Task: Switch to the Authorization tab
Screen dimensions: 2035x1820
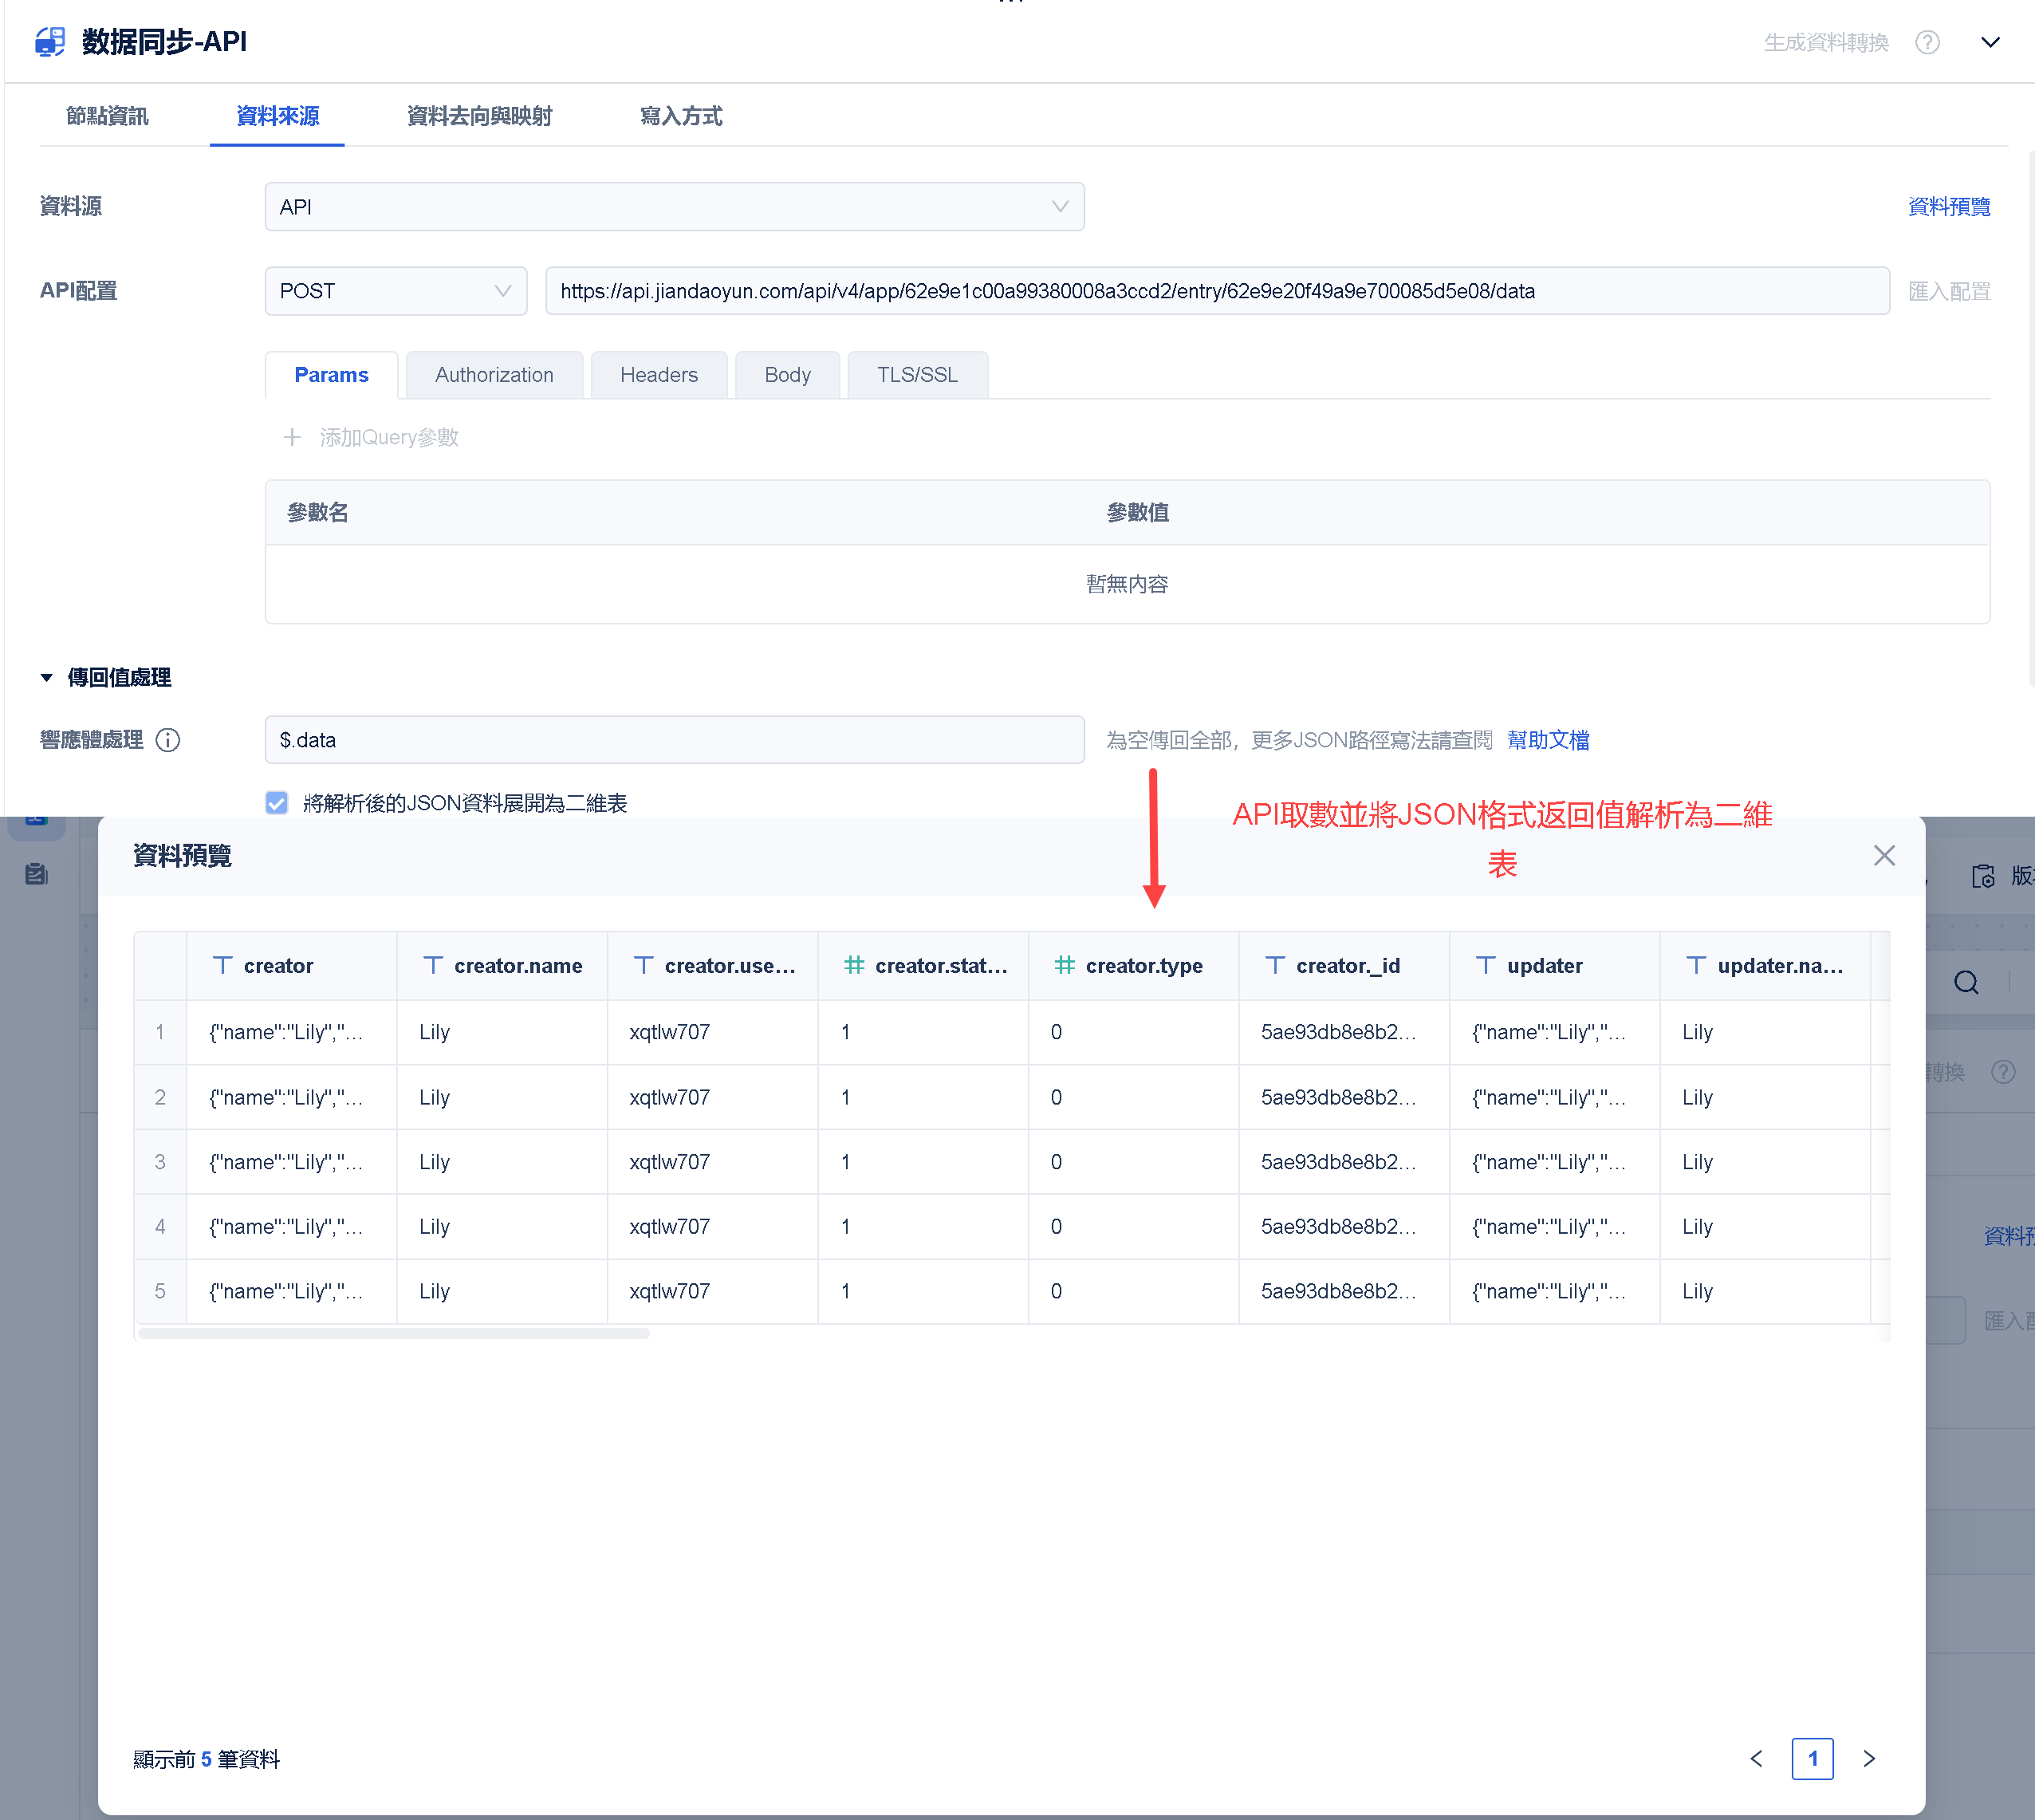Action: 494,375
